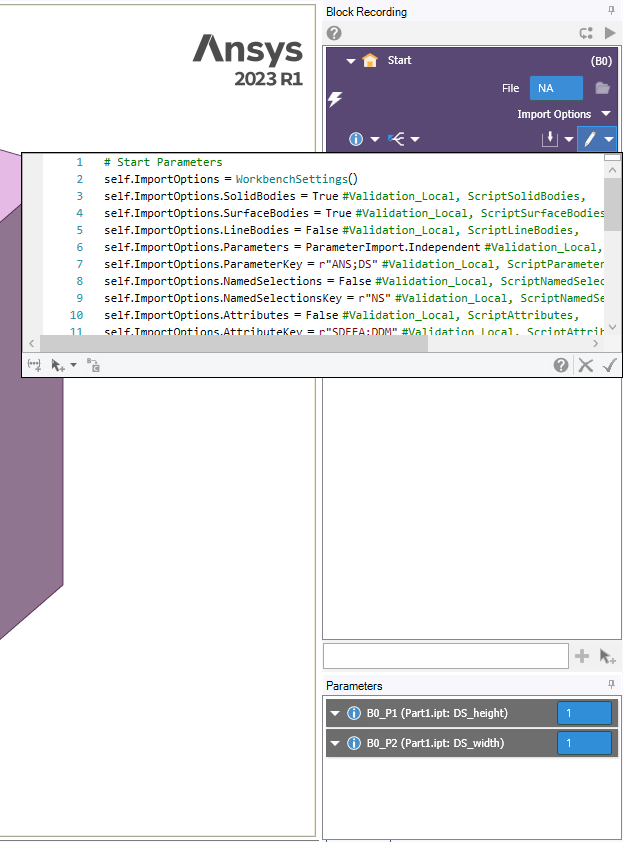Click the script editor selection cursor icon

57,366
